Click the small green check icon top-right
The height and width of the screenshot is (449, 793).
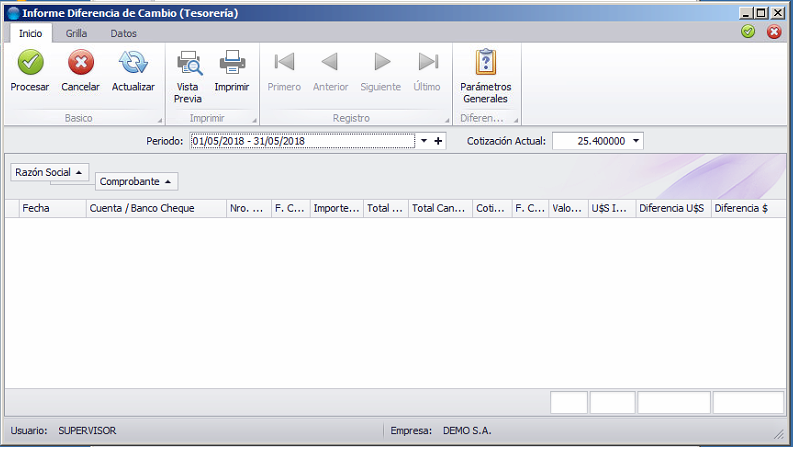tap(748, 32)
